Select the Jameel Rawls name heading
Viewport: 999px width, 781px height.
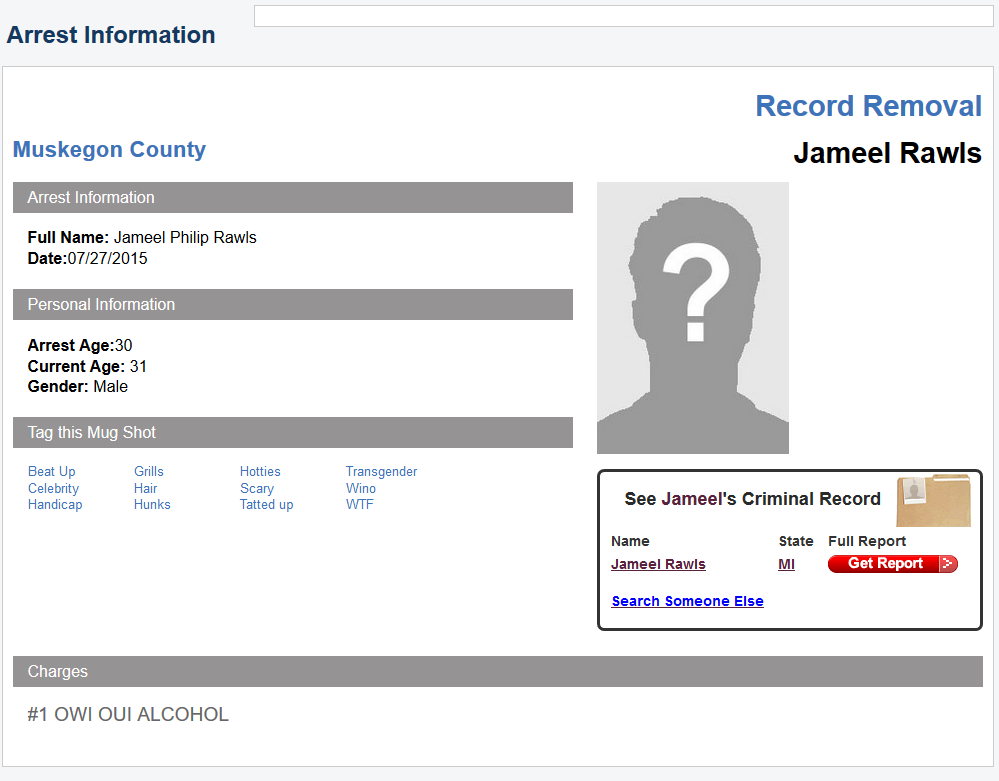tap(887, 154)
